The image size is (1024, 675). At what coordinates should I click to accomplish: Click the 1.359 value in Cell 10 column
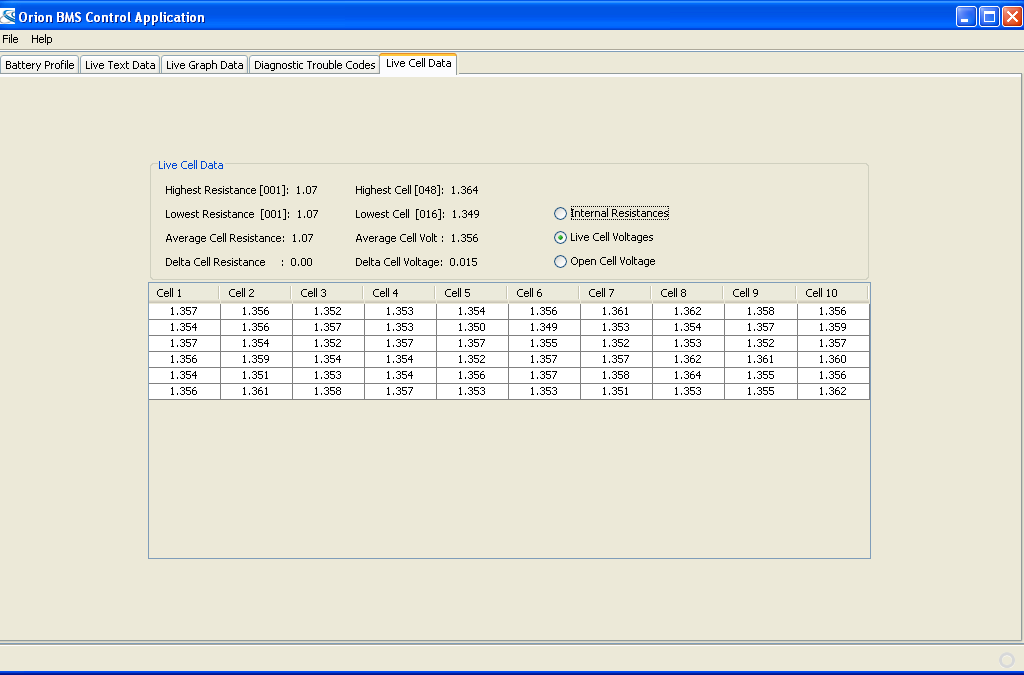point(833,327)
